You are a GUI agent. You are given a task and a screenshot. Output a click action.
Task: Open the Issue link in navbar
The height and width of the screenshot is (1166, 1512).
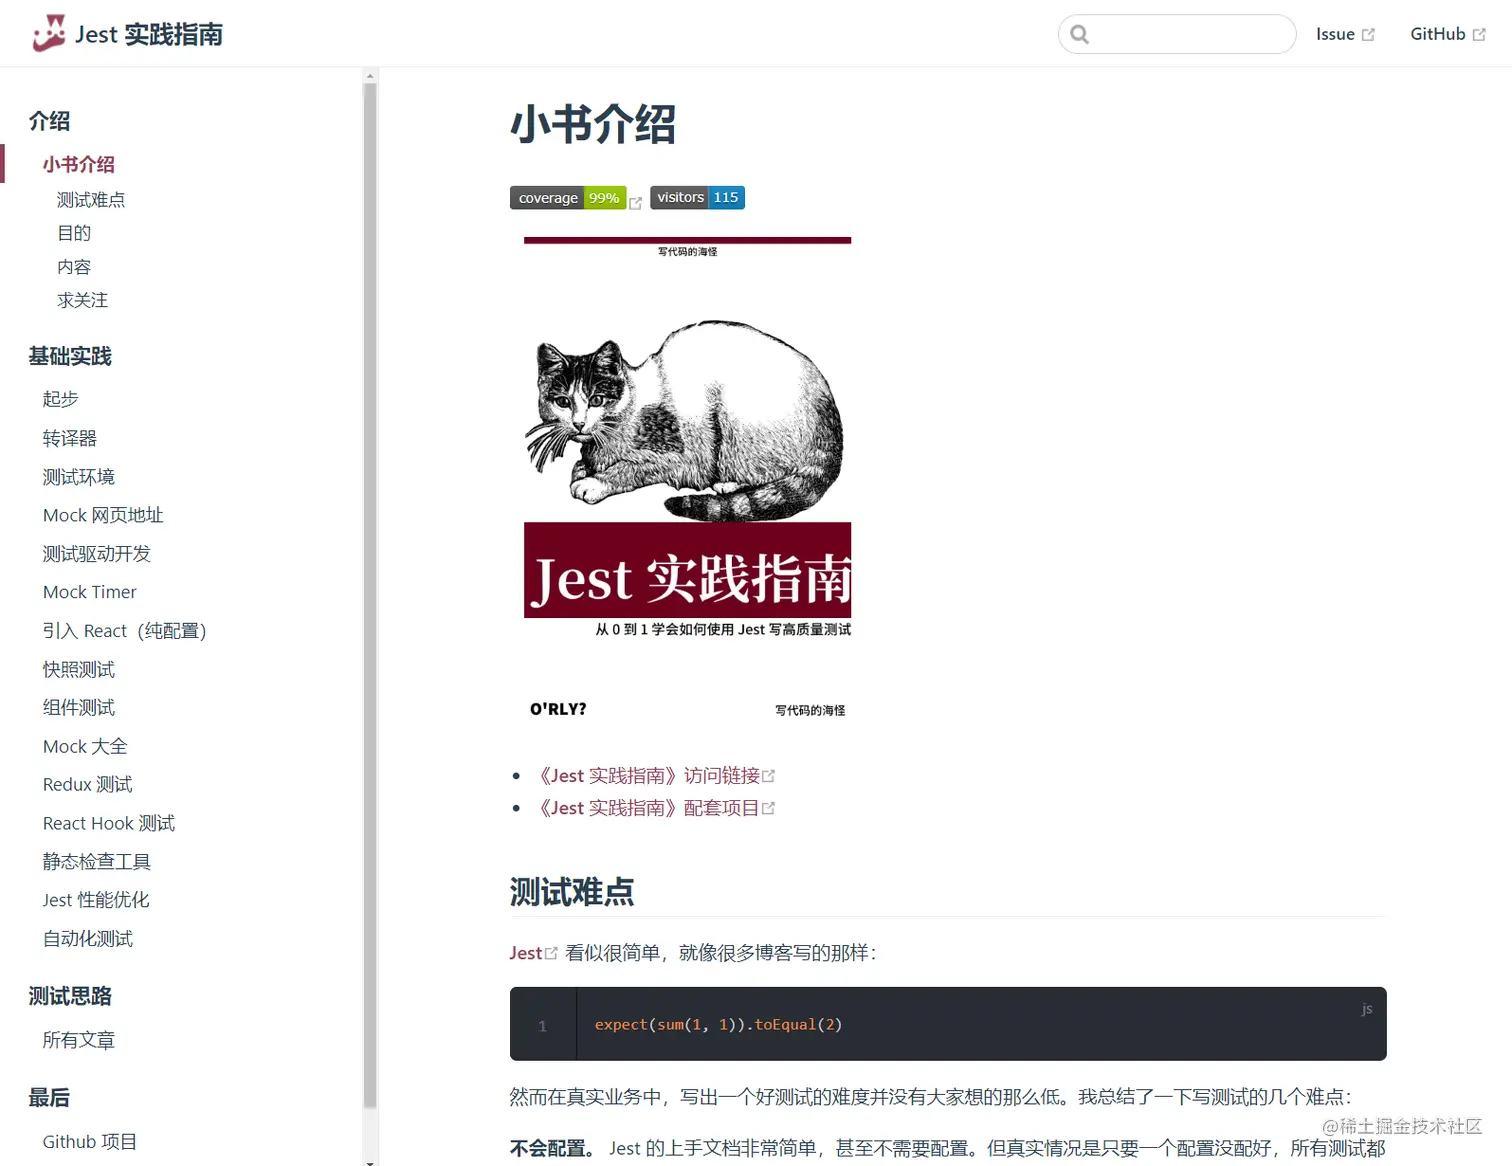pos(1345,34)
